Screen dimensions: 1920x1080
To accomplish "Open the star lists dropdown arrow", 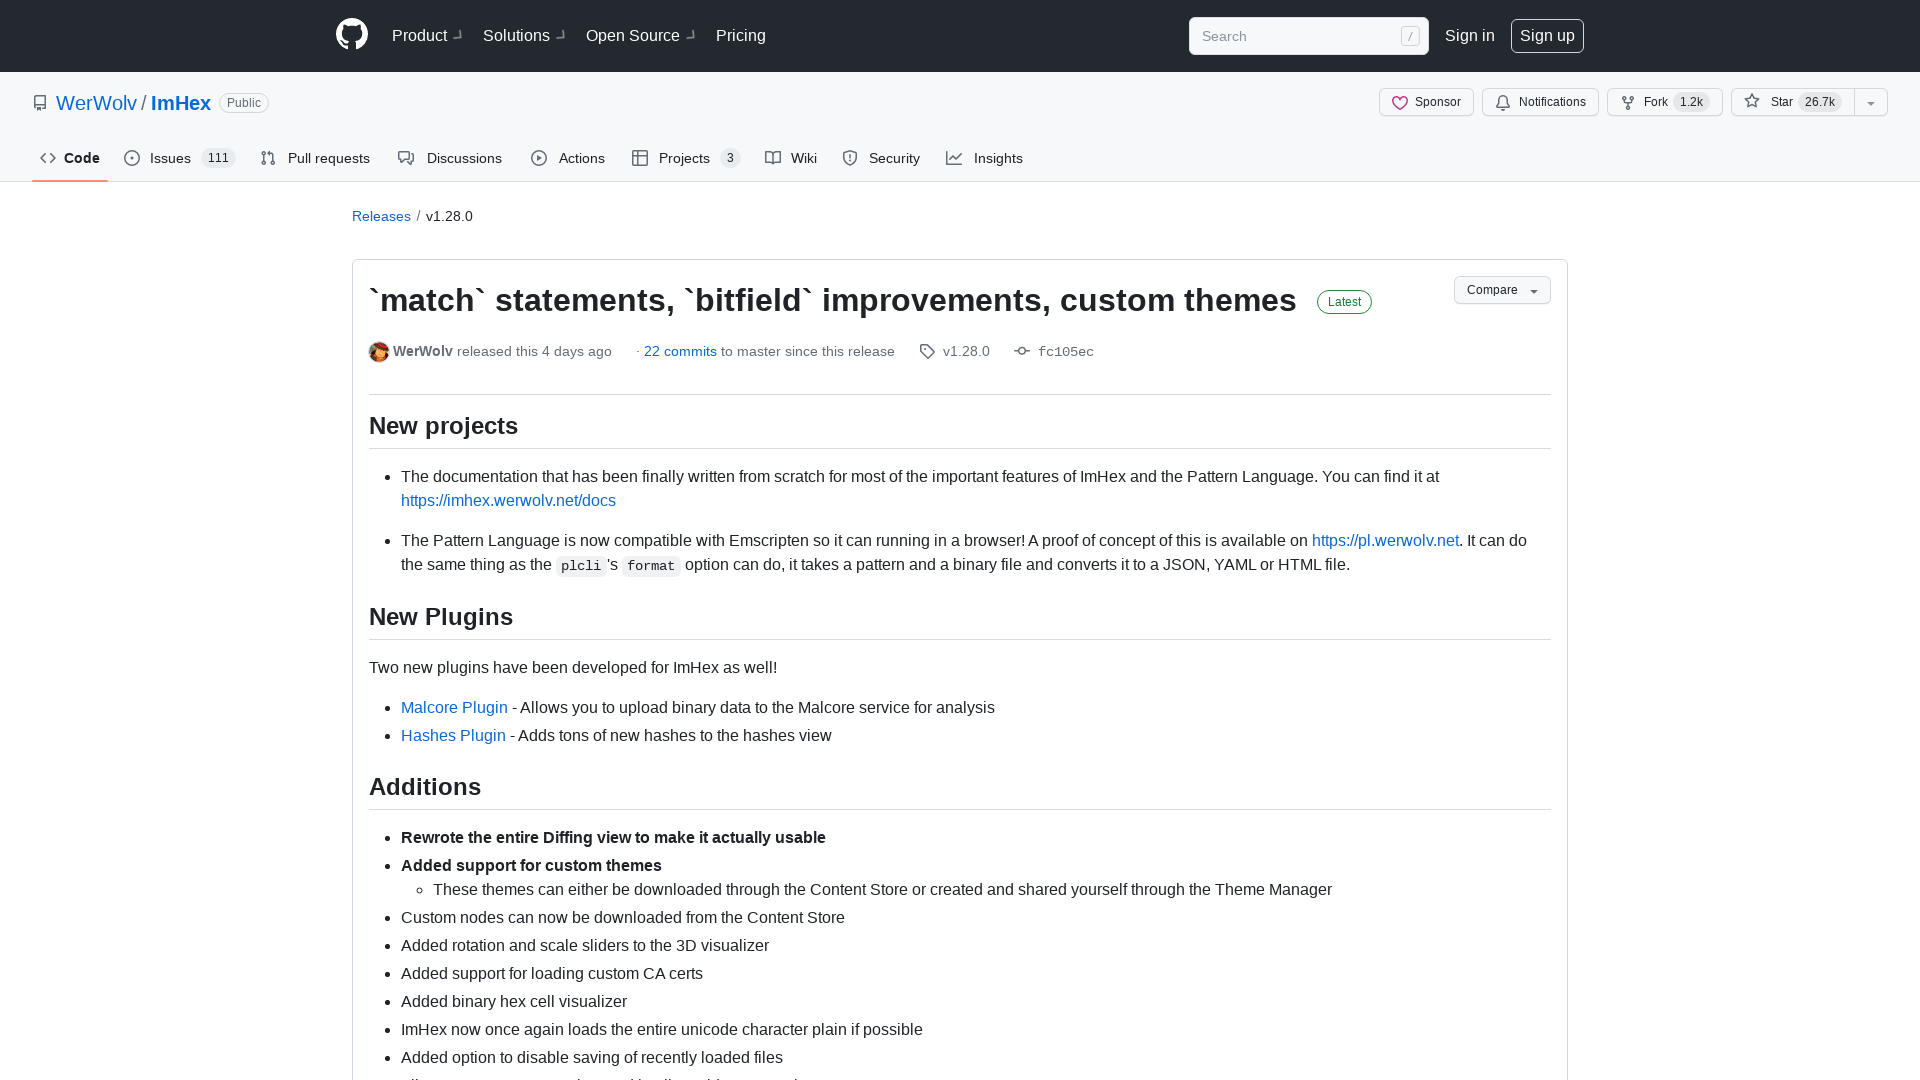I will 1871,103.
